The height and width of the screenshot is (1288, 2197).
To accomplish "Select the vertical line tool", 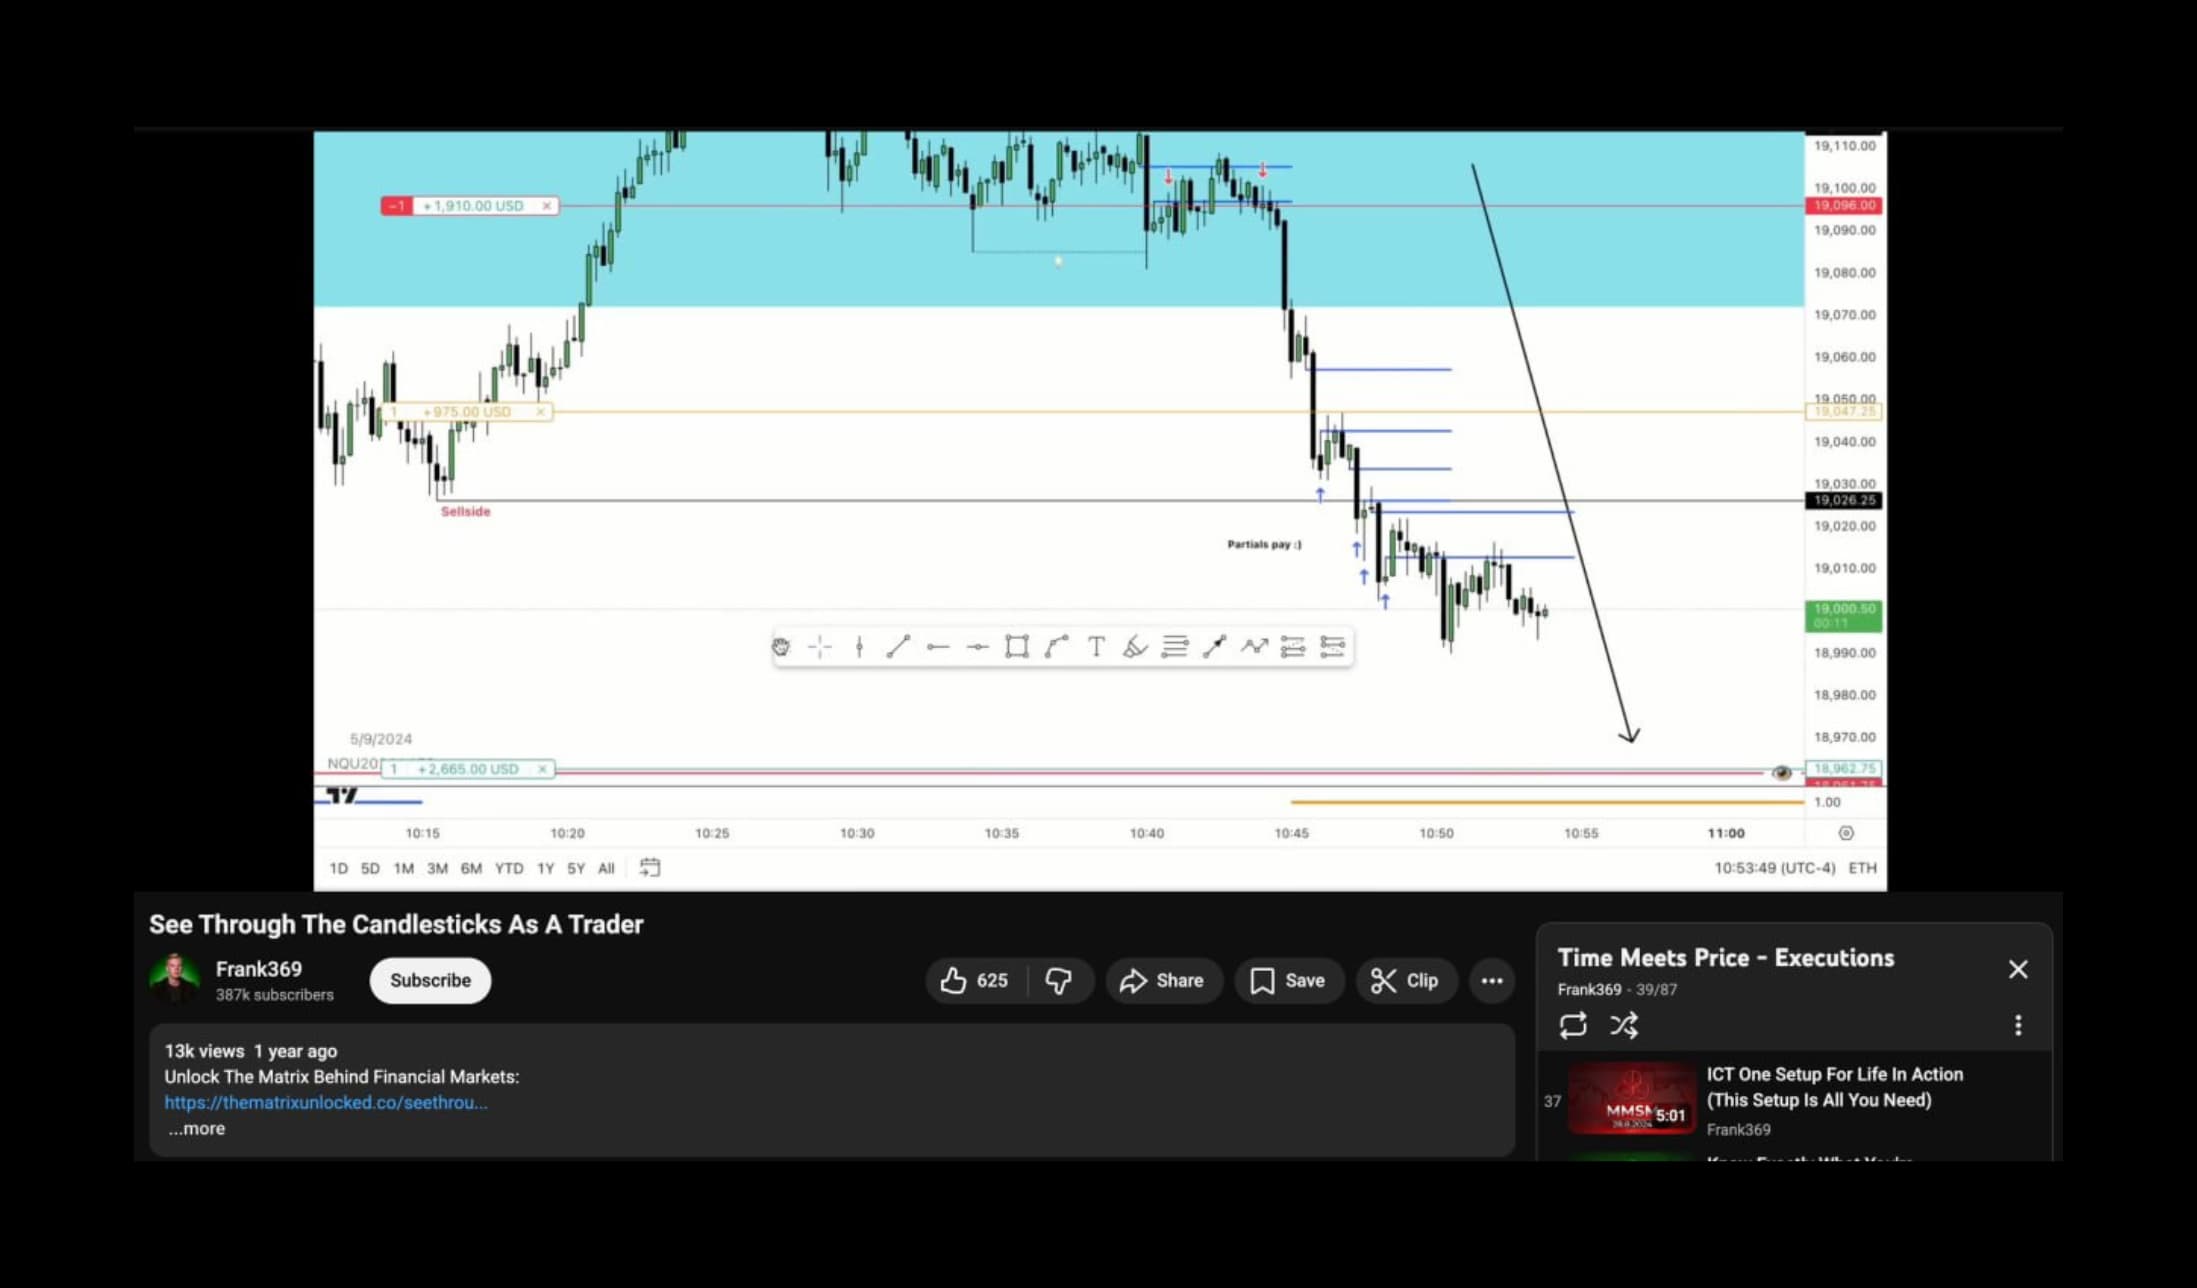I will point(859,647).
